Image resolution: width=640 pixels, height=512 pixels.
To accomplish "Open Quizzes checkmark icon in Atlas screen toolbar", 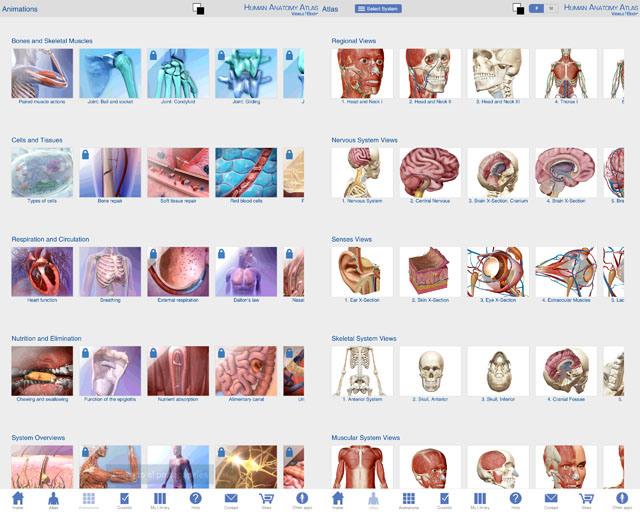I will (444, 499).
